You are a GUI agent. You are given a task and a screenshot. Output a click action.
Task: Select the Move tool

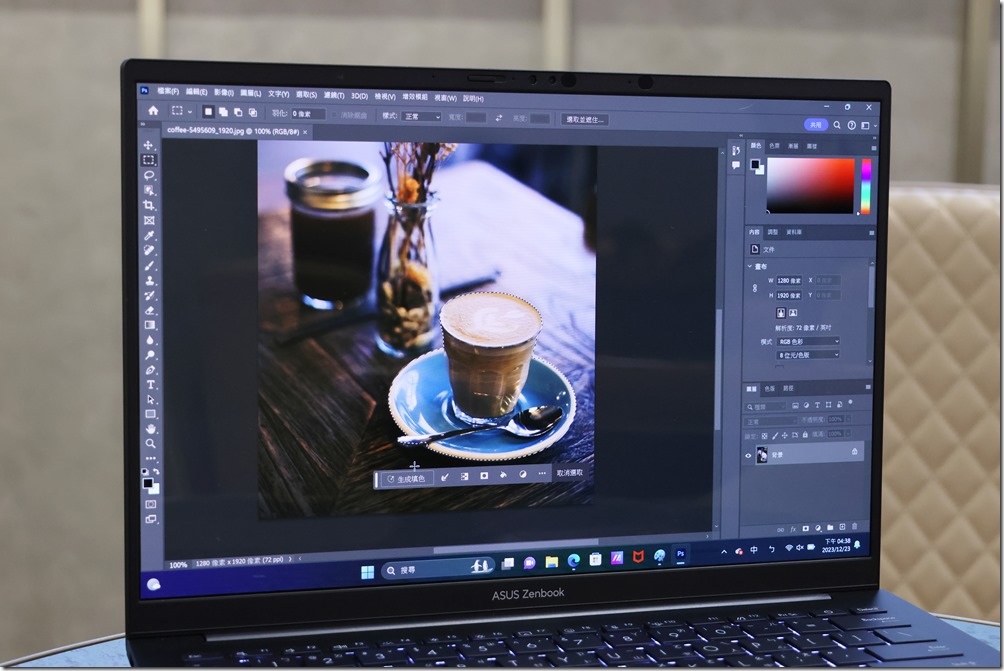tap(148, 145)
